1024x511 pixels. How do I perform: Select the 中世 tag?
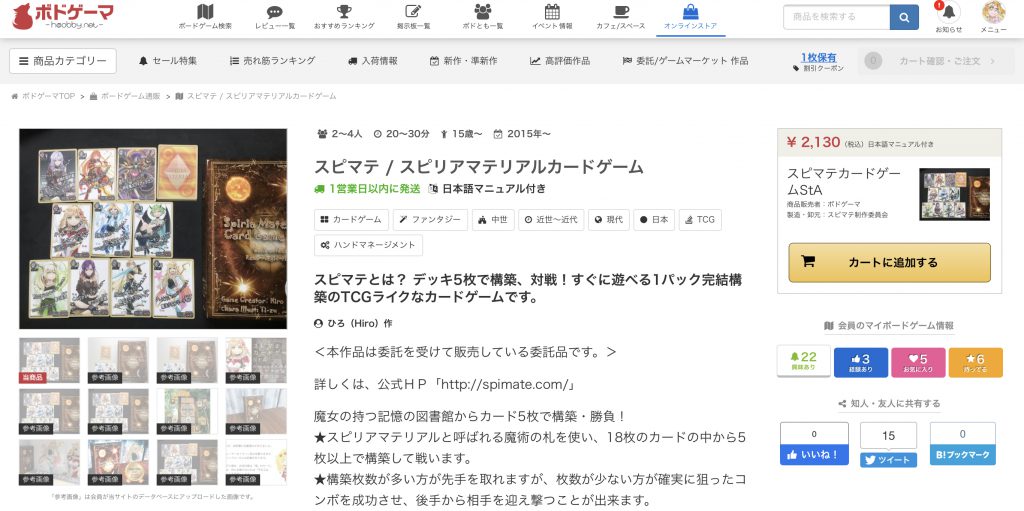click(x=492, y=220)
